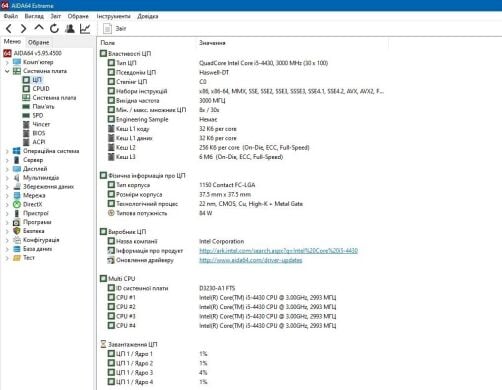Select the AIDA64 v5.95.4500 root node
This screenshot has width=502, height=390.
[33, 53]
